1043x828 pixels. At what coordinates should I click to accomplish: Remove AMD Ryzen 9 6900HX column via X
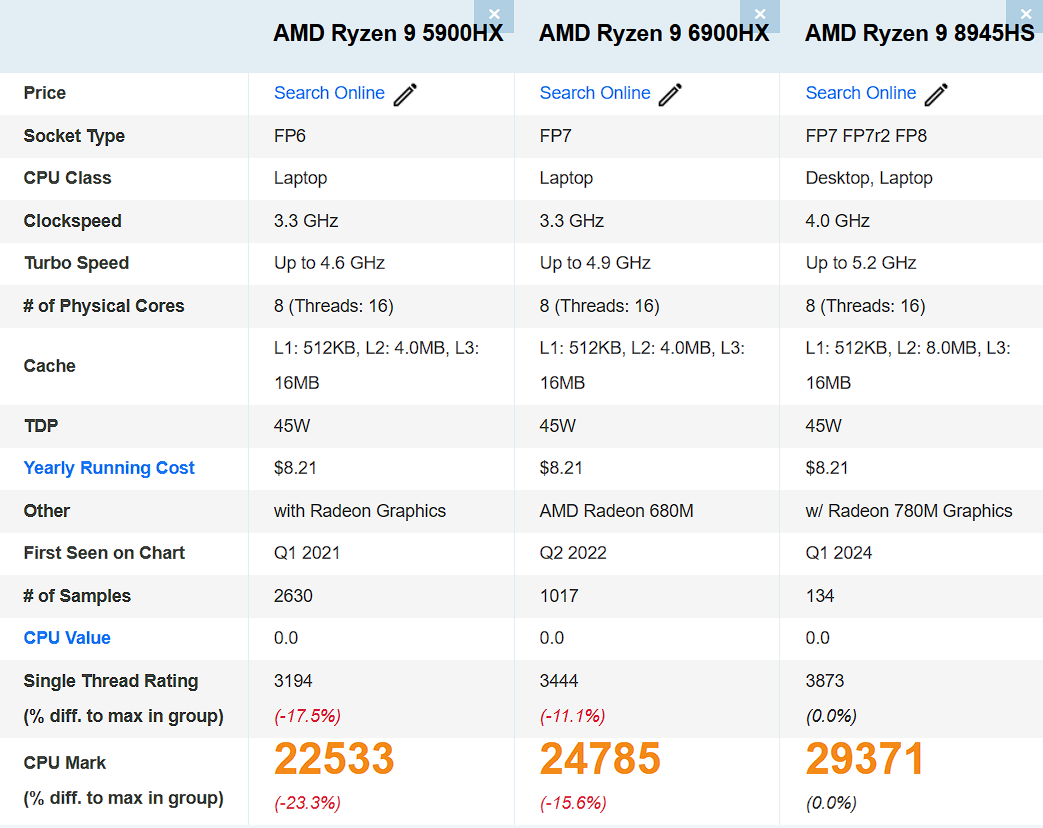tap(760, 15)
